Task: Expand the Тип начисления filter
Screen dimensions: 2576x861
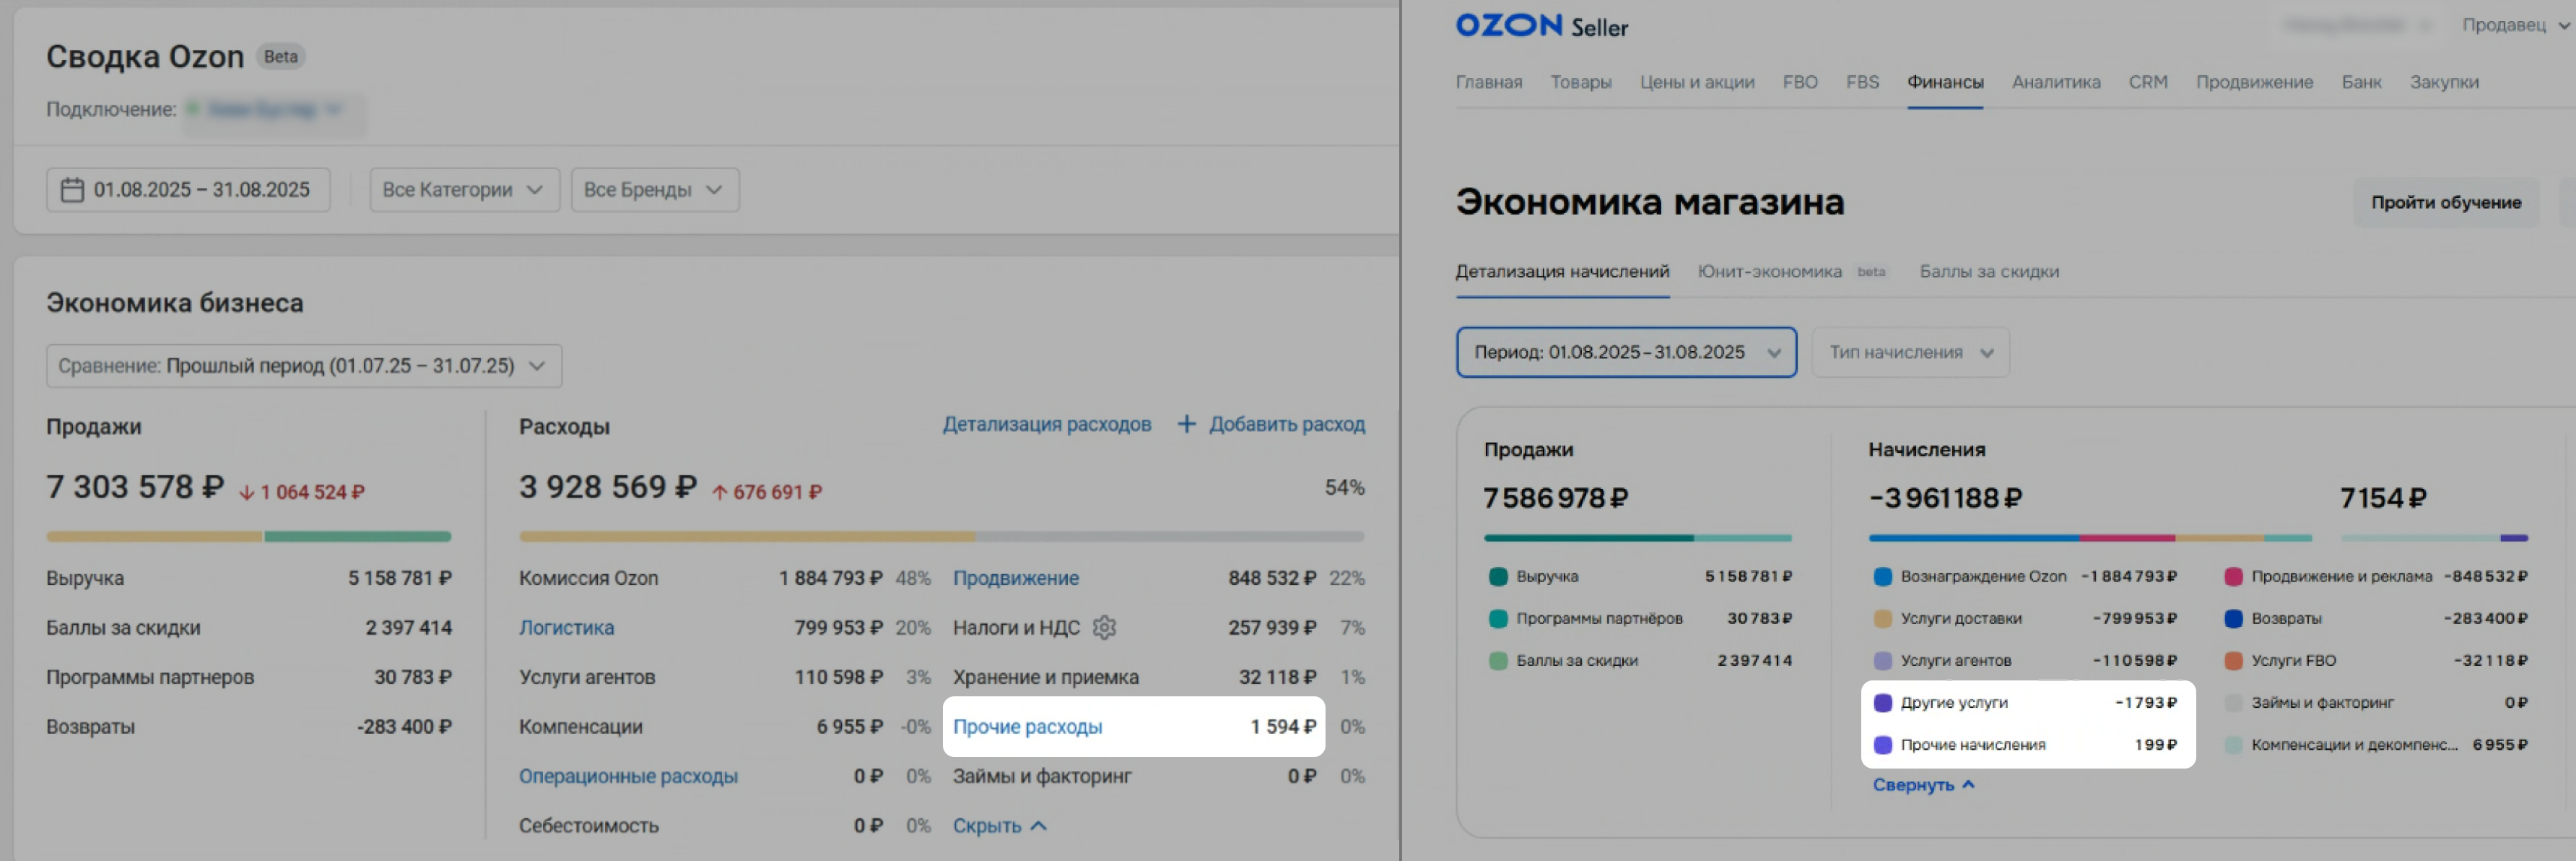Action: tap(1910, 353)
